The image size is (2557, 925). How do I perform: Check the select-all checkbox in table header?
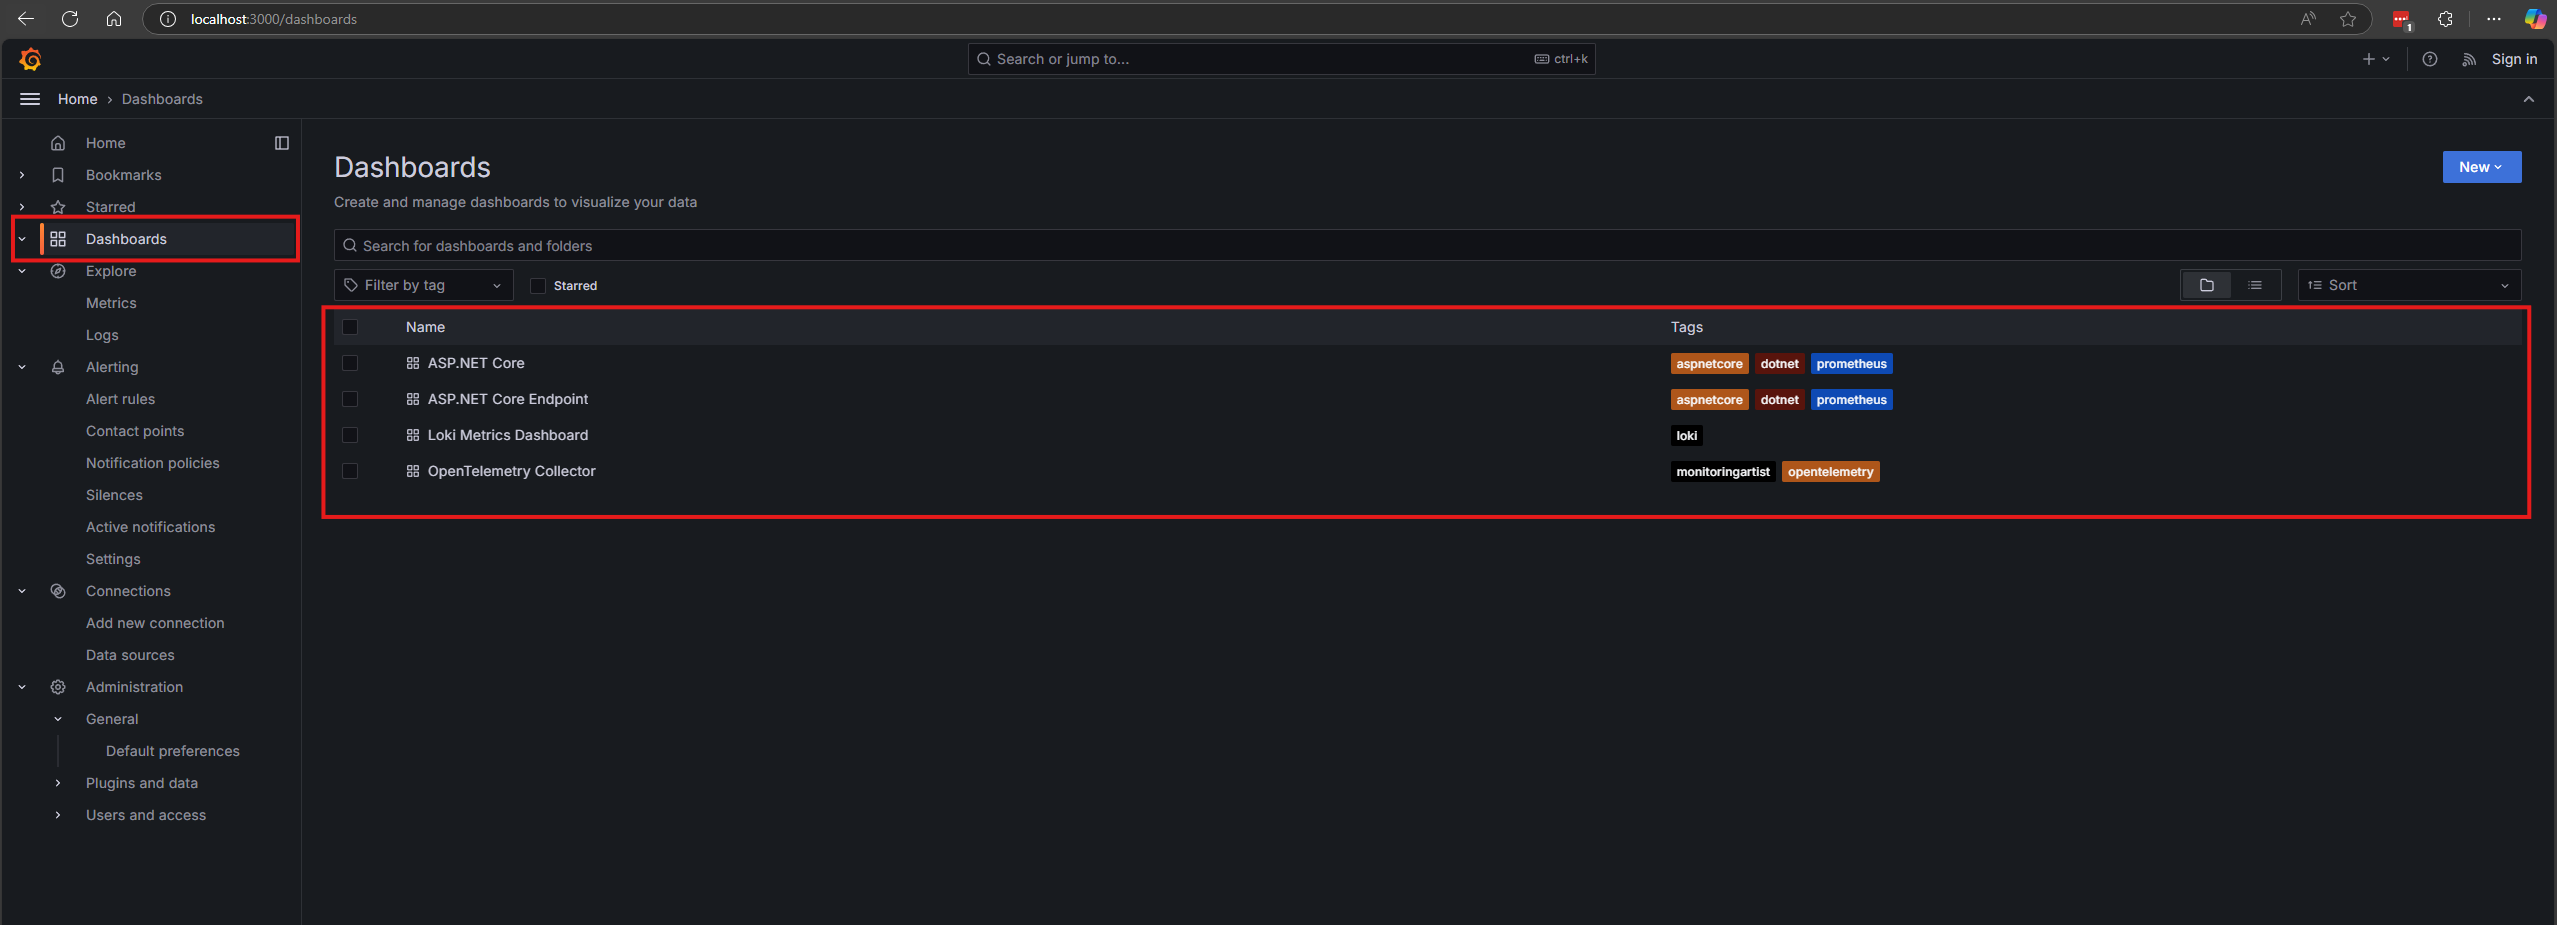pyautogui.click(x=350, y=327)
